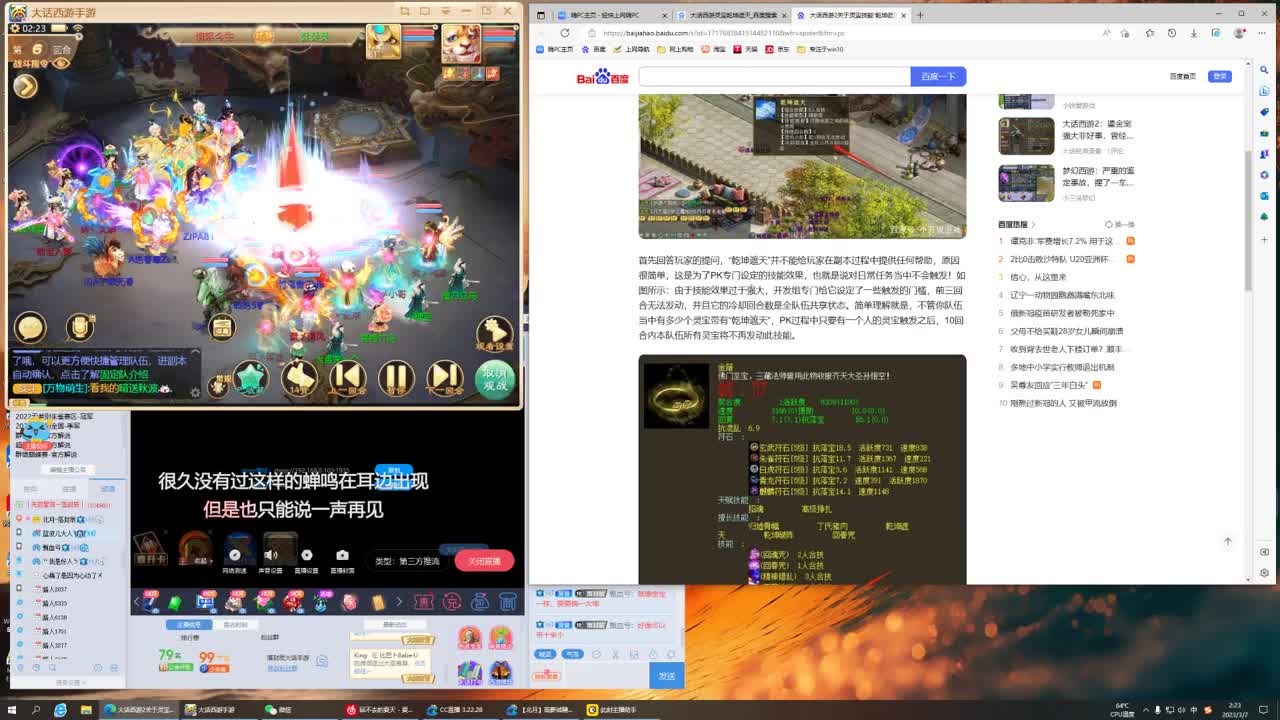Expand the 战斗指令 side panel arrow
The height and width of the screenshot is (720, 1280).
(x=25, y=86)
